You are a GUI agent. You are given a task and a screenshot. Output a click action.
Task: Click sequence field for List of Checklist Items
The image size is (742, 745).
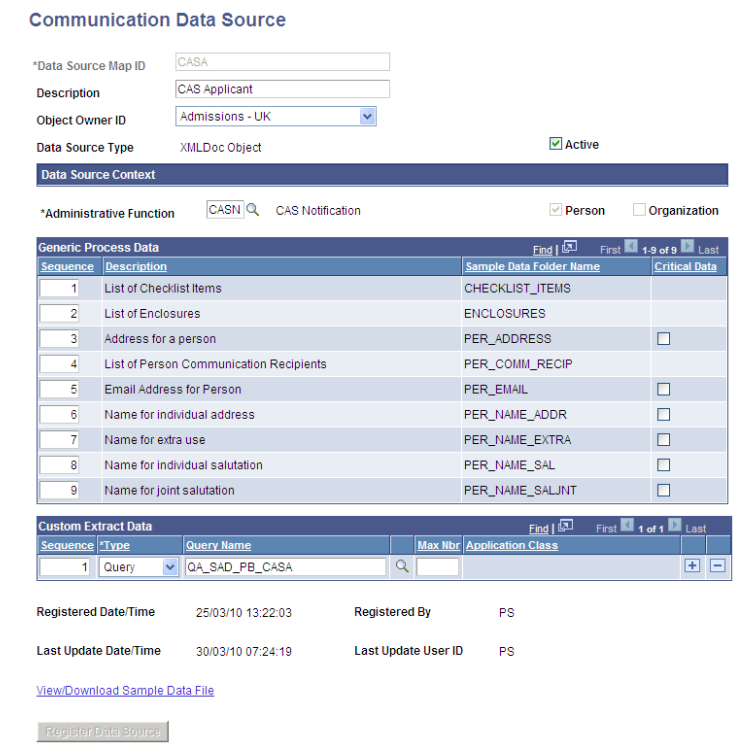pyautogui.click(x=59, y=288)
